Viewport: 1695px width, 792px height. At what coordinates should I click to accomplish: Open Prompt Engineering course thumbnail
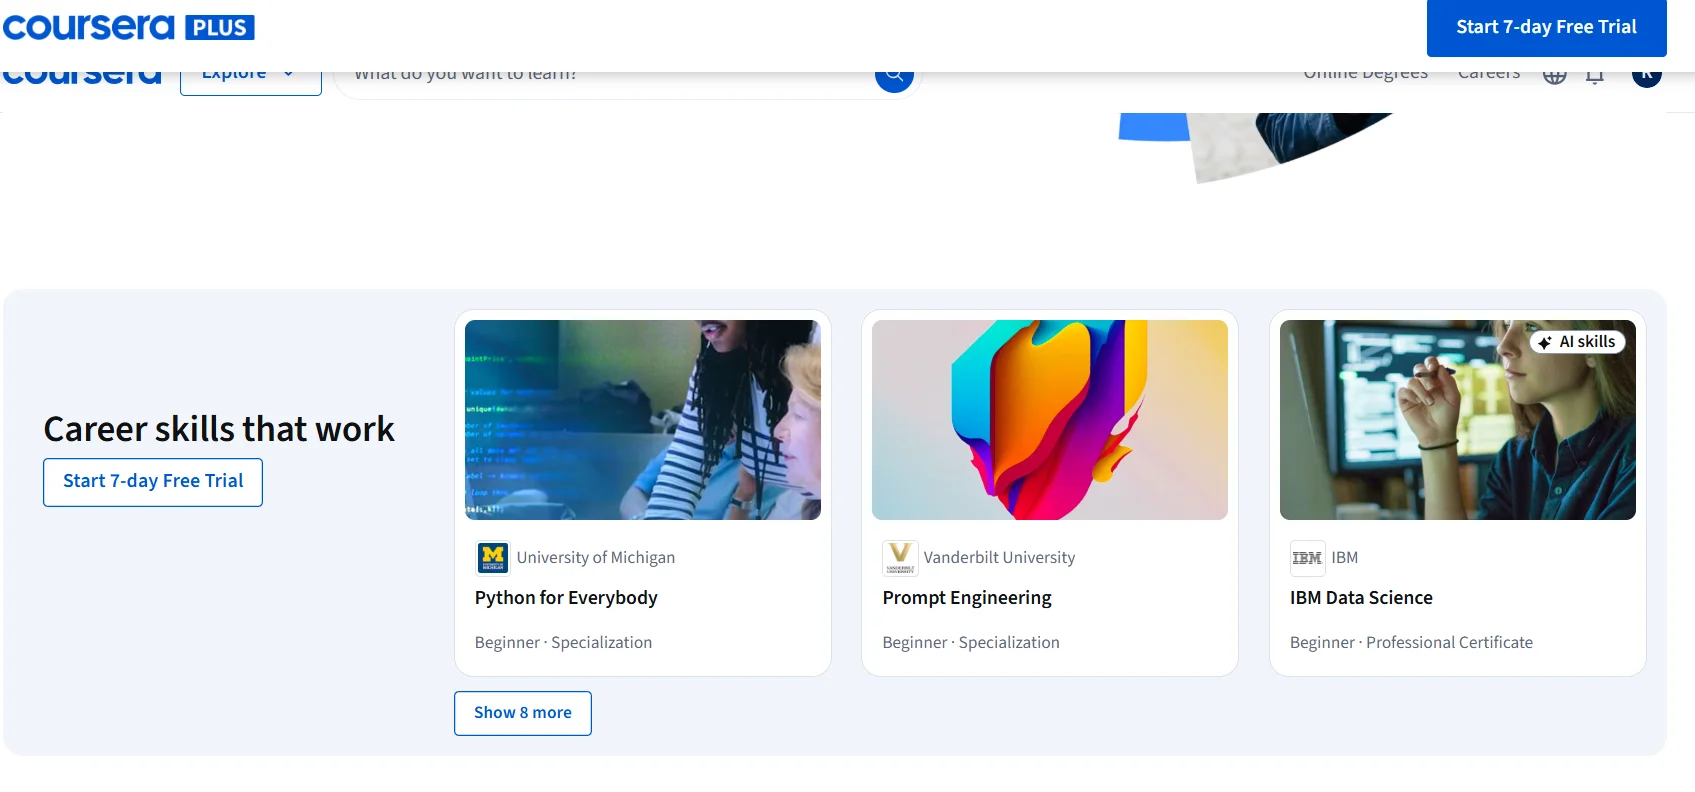(1050, 420)
